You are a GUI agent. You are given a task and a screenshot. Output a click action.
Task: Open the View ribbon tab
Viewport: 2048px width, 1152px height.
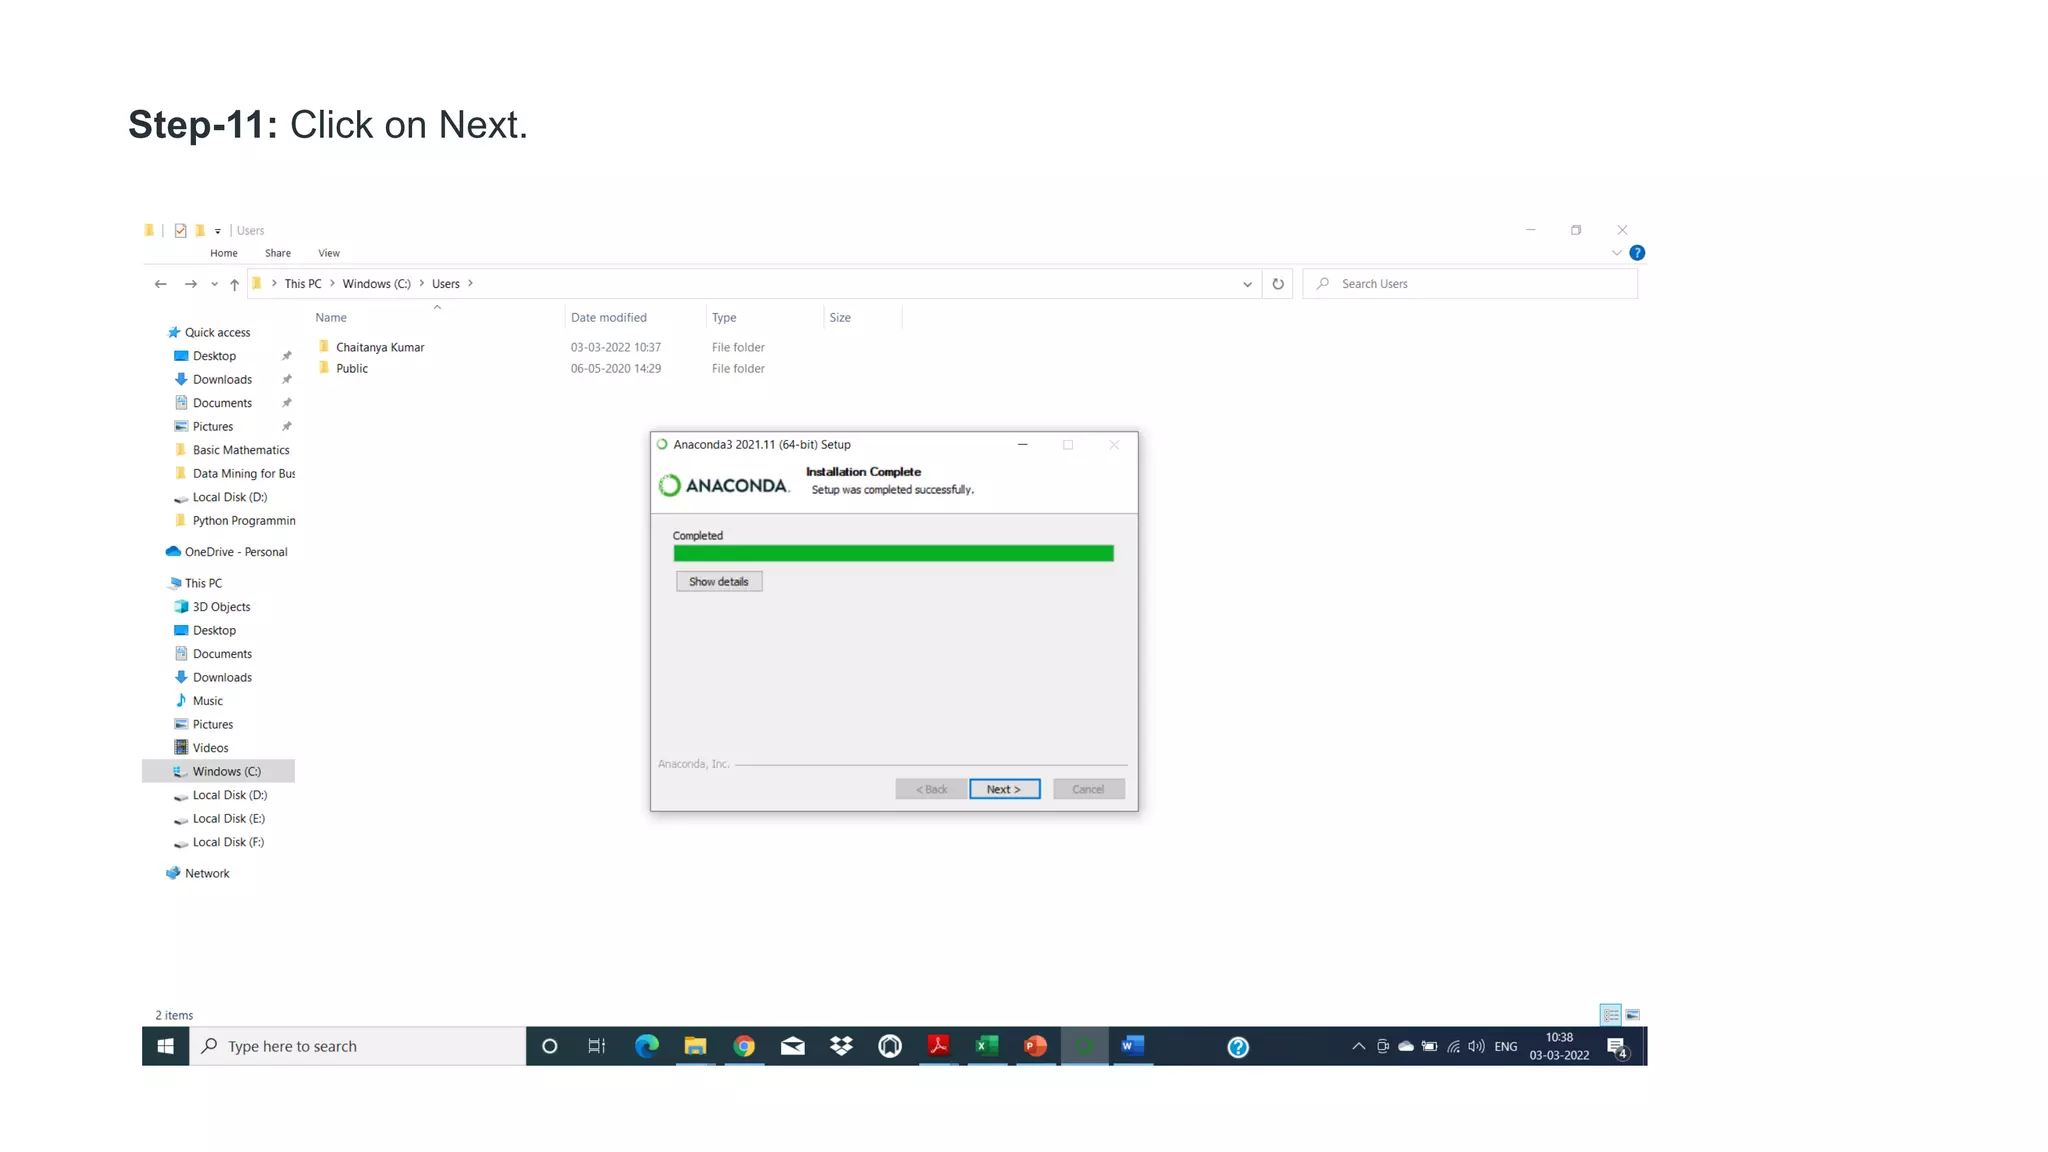pyautogui.click(x=328, y=253)
